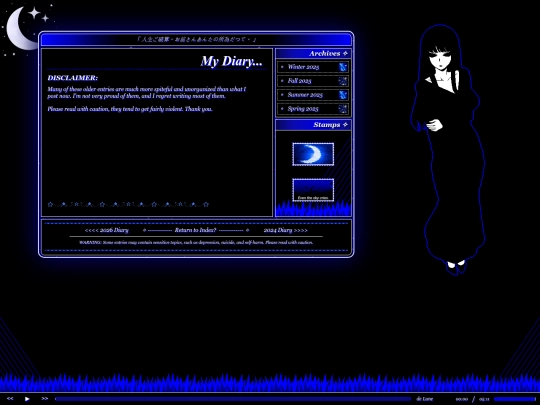Image resolution: width=540 pixels, height=405 pixels.
Task: Open the Winter 2025 archive
Action: tap(303, 67)
